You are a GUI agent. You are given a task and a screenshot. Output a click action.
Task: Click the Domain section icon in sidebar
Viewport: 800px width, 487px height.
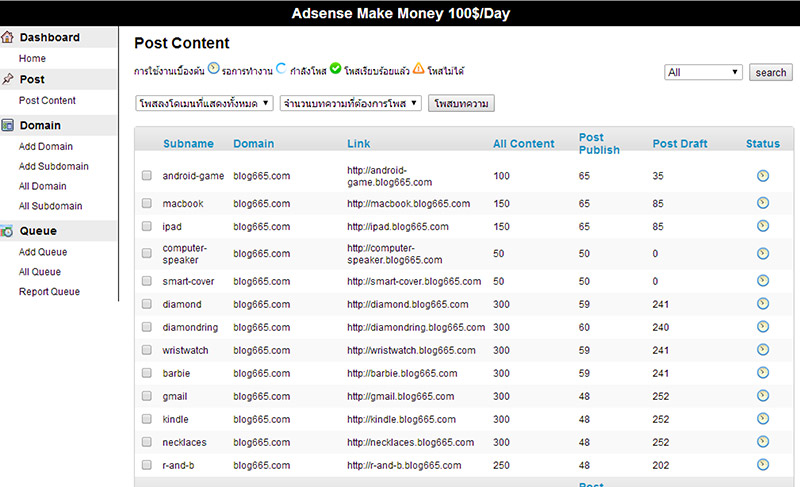8,126
